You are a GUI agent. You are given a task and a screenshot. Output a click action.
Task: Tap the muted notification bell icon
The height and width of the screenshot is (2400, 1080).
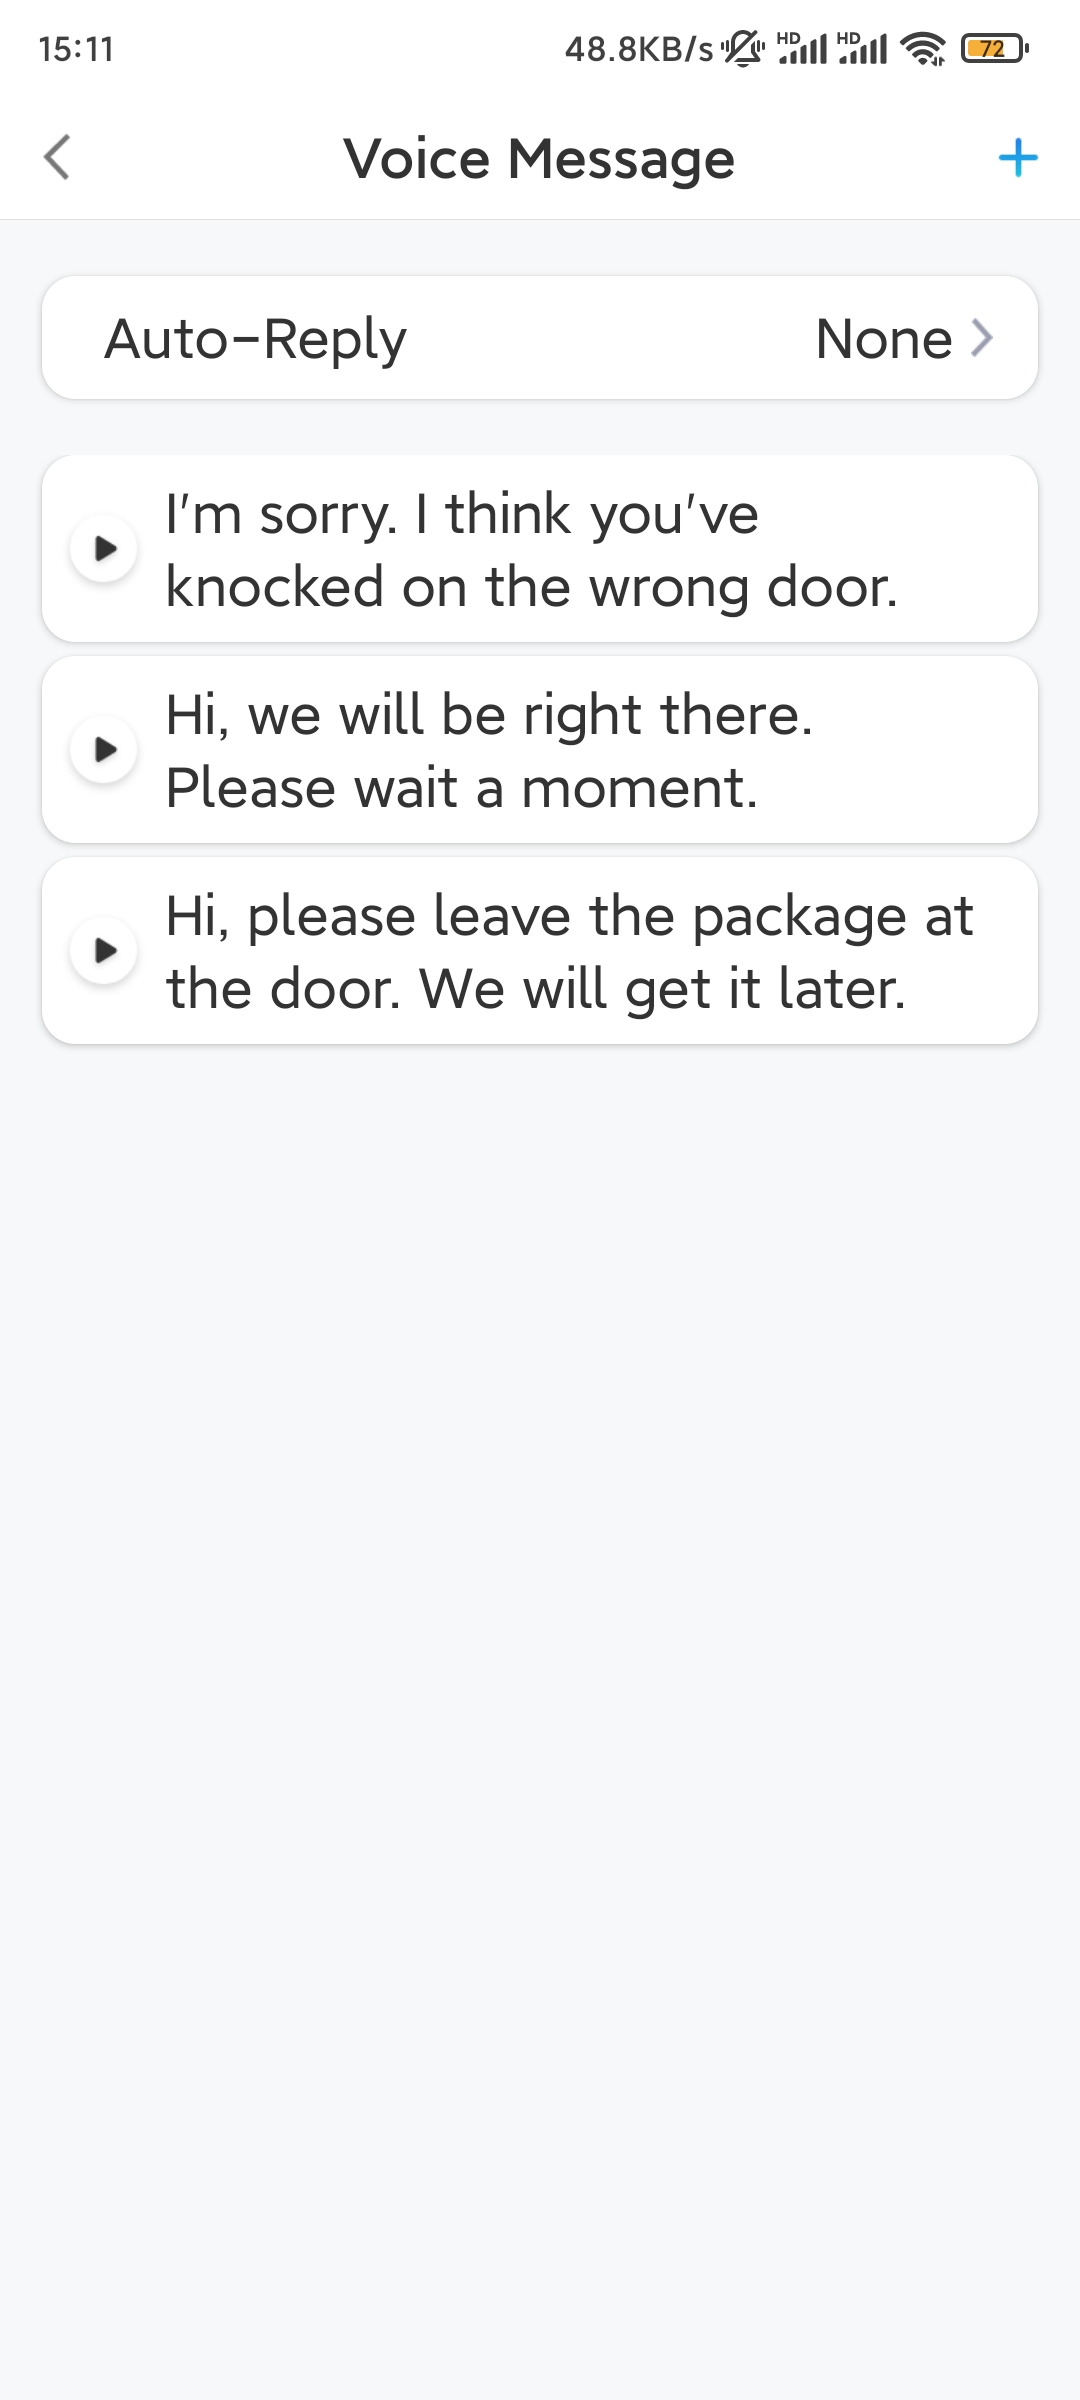click(x=743, y=48)
